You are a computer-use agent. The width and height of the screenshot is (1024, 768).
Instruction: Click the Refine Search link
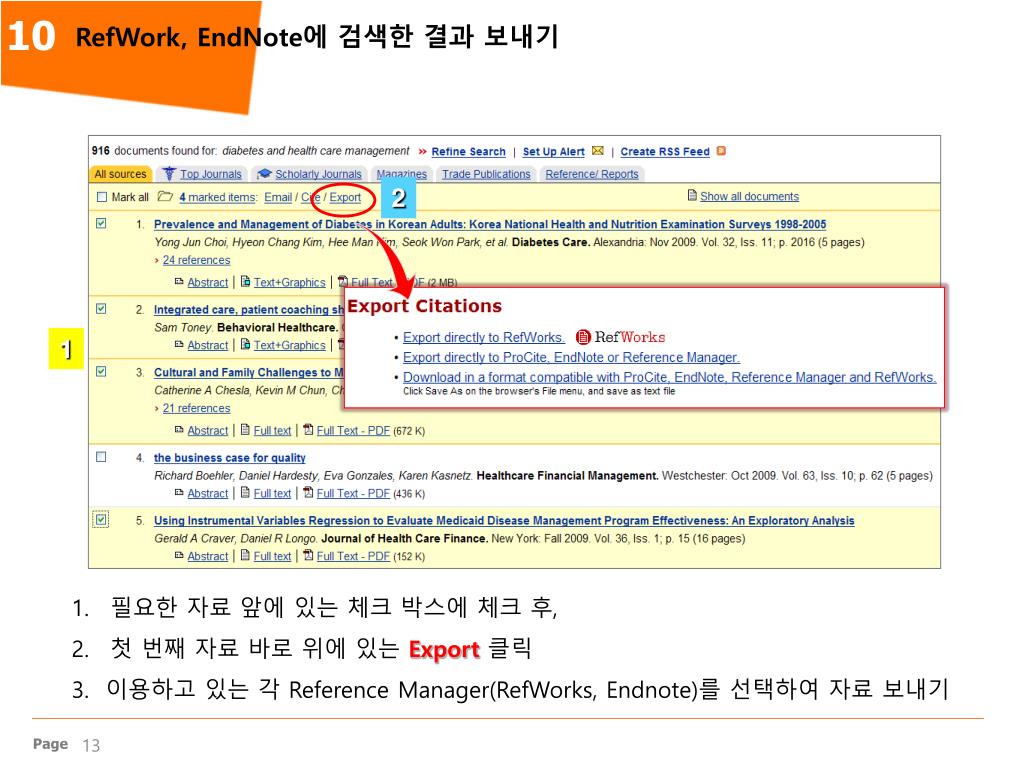point(468,152)
